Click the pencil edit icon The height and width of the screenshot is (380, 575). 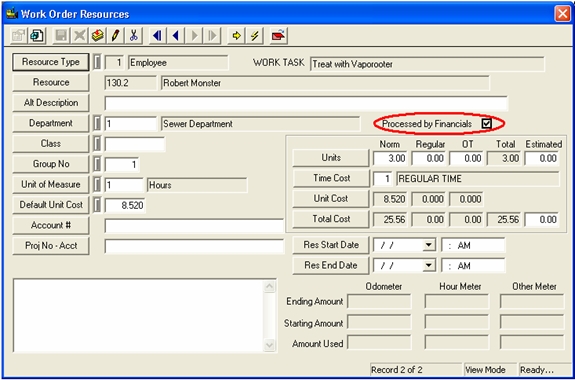pyautogui.click(x=116, y=36)
